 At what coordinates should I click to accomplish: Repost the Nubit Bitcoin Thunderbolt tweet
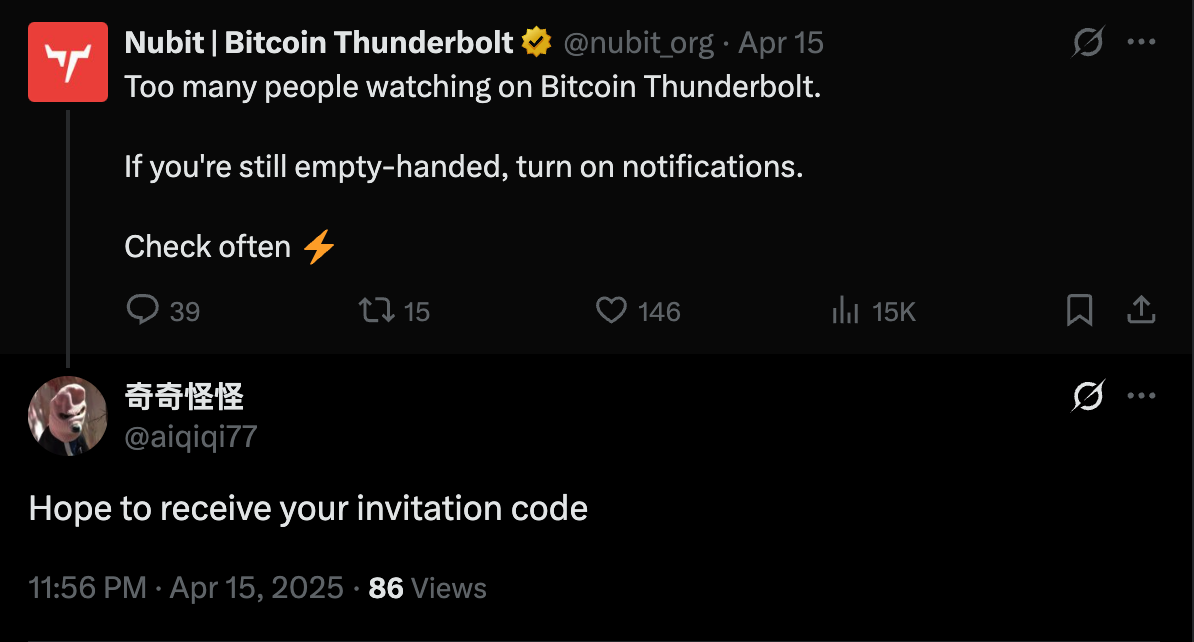(x=377, y=310)
